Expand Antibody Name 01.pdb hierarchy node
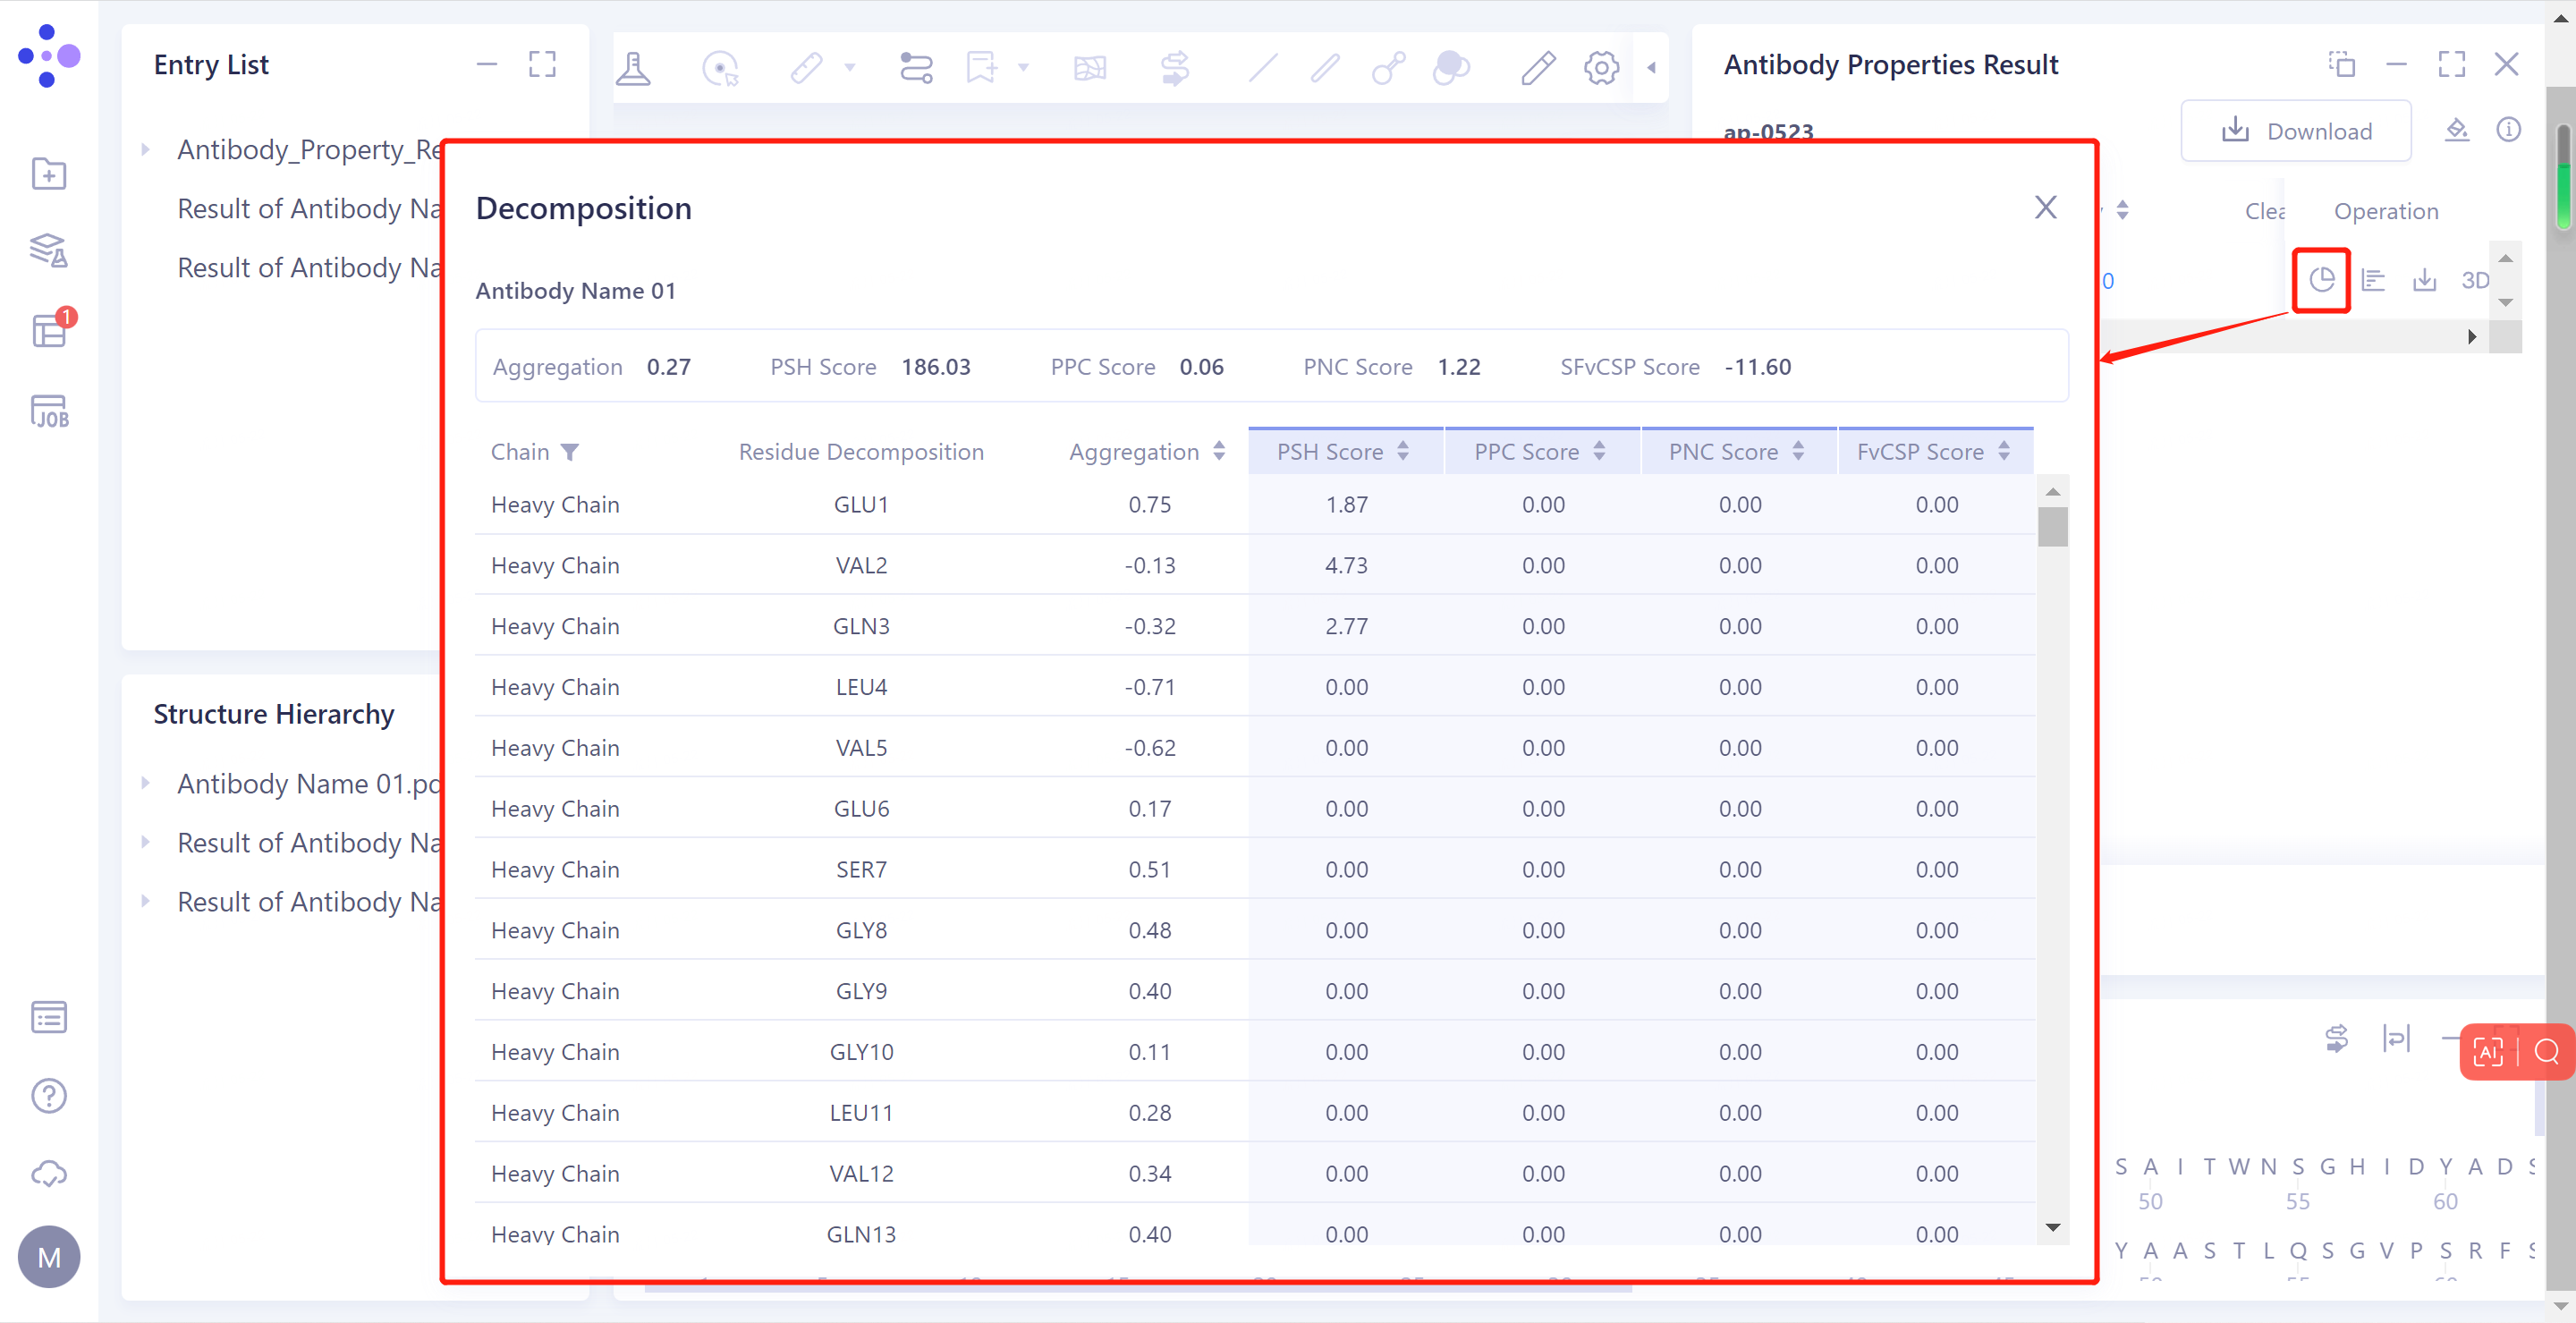 146,784
